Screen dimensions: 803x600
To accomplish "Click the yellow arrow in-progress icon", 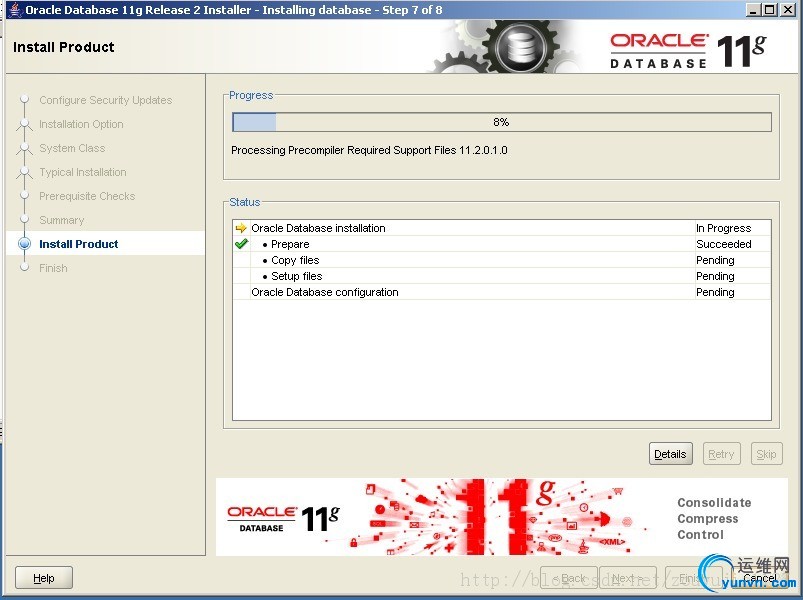I will coord(241,228).
